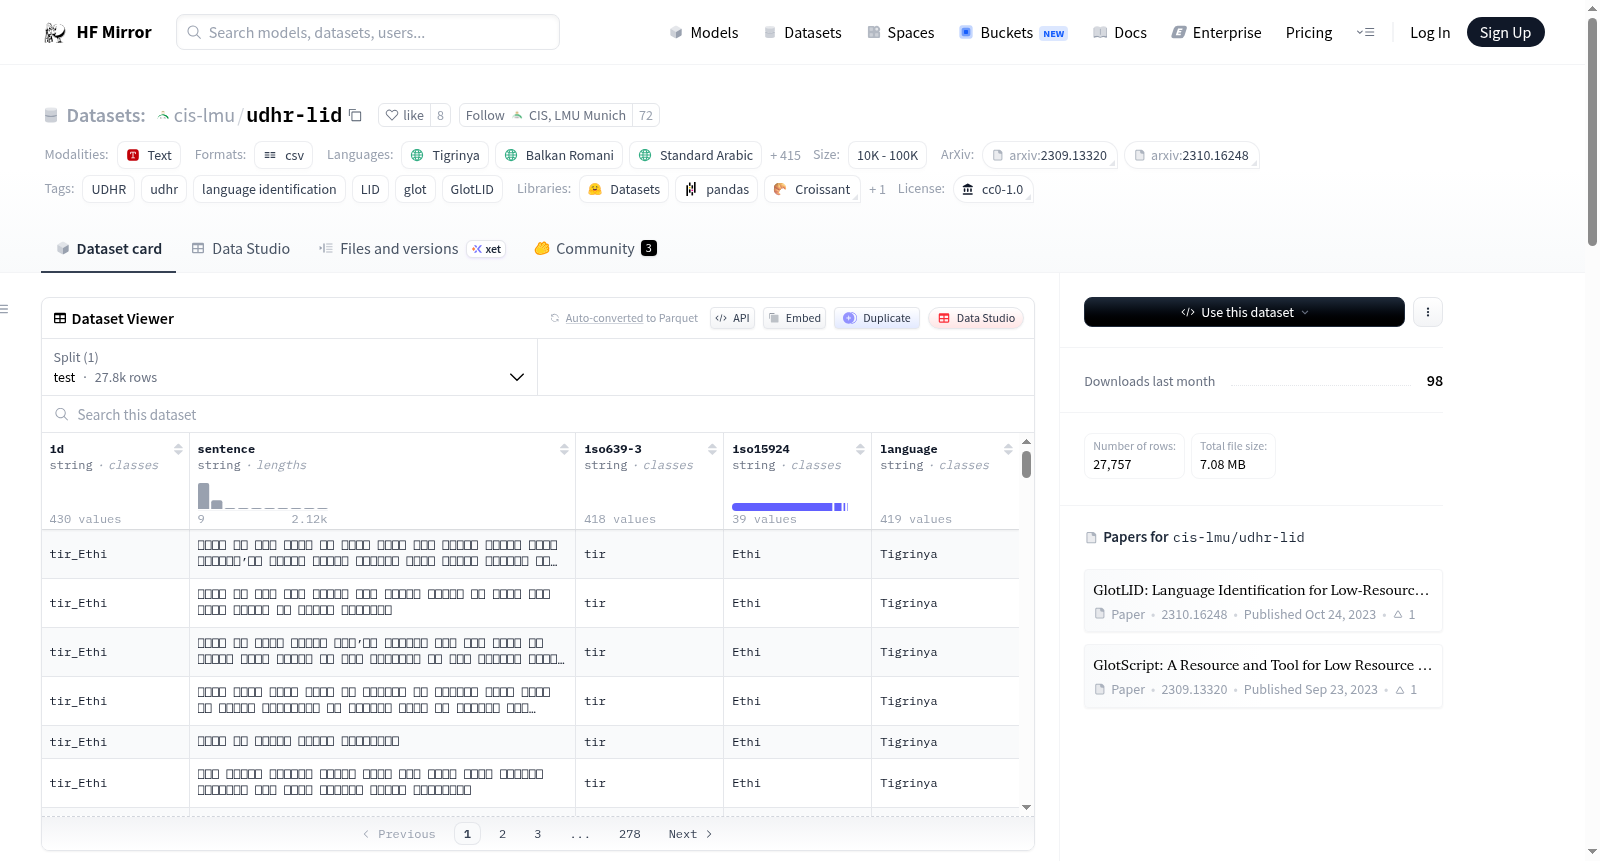
Task: Open the three-dot menu beside Use this dataset
Action: [1428, 312]
